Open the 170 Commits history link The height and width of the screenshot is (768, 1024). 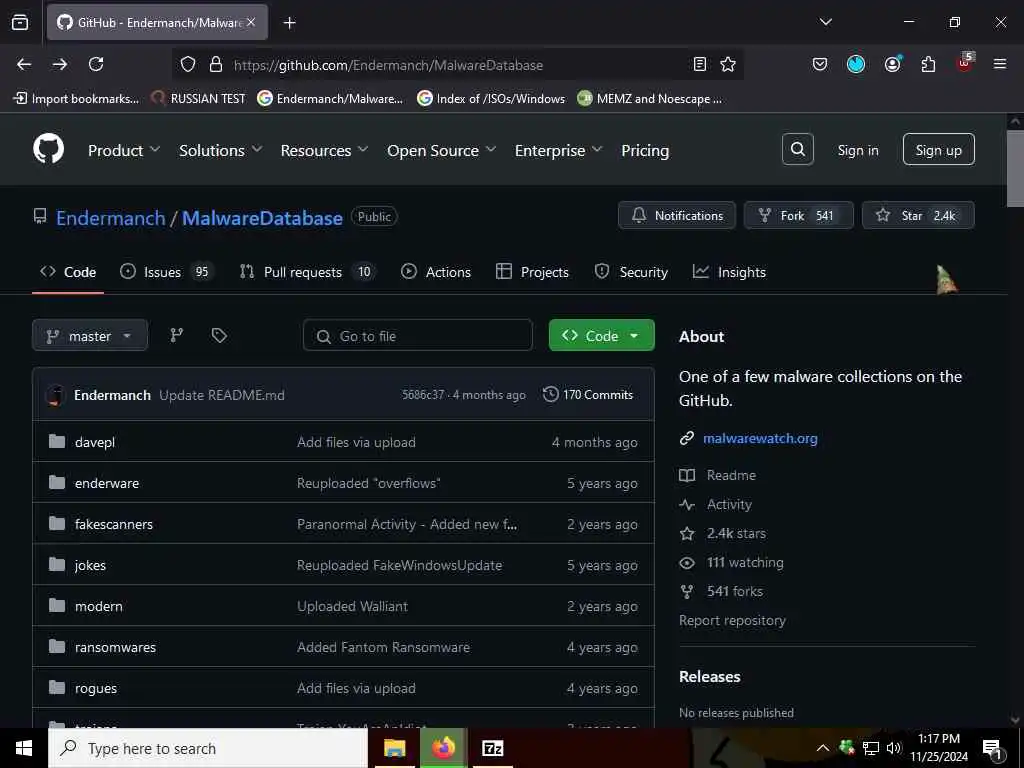pyautogui.click(x=588, y=394)
